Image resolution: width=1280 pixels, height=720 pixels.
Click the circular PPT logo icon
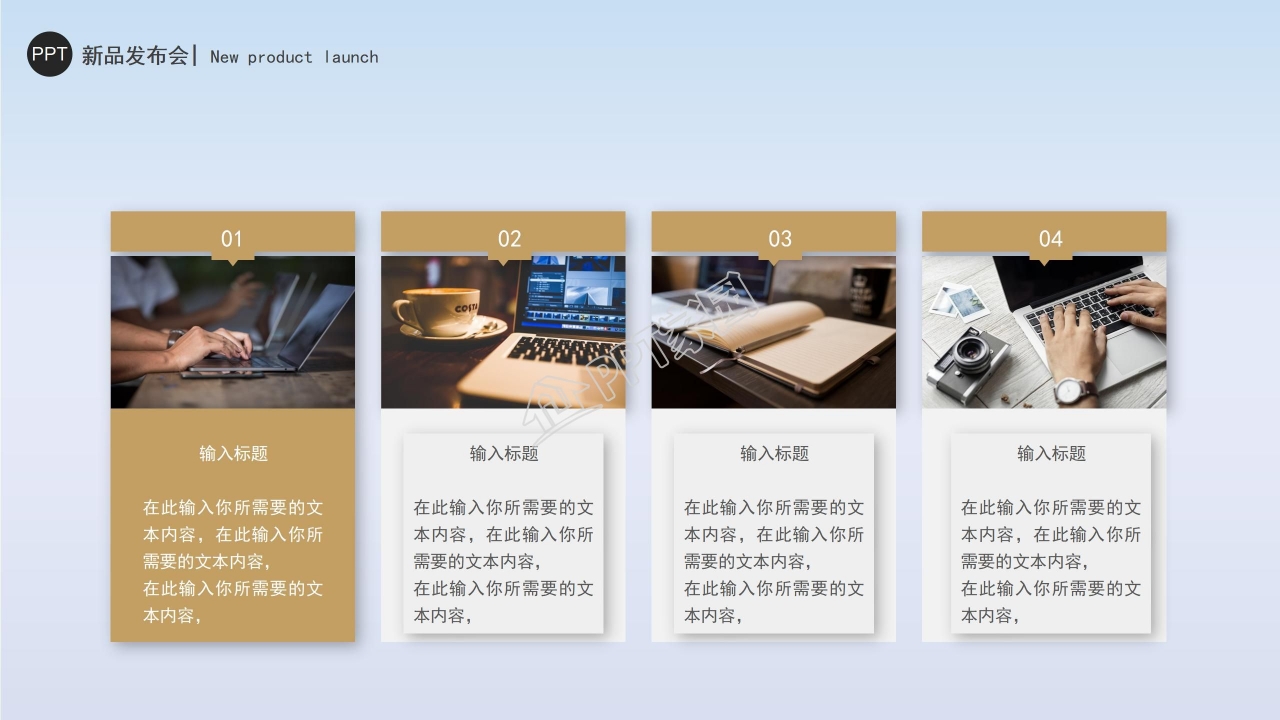[x=48, y=55]
